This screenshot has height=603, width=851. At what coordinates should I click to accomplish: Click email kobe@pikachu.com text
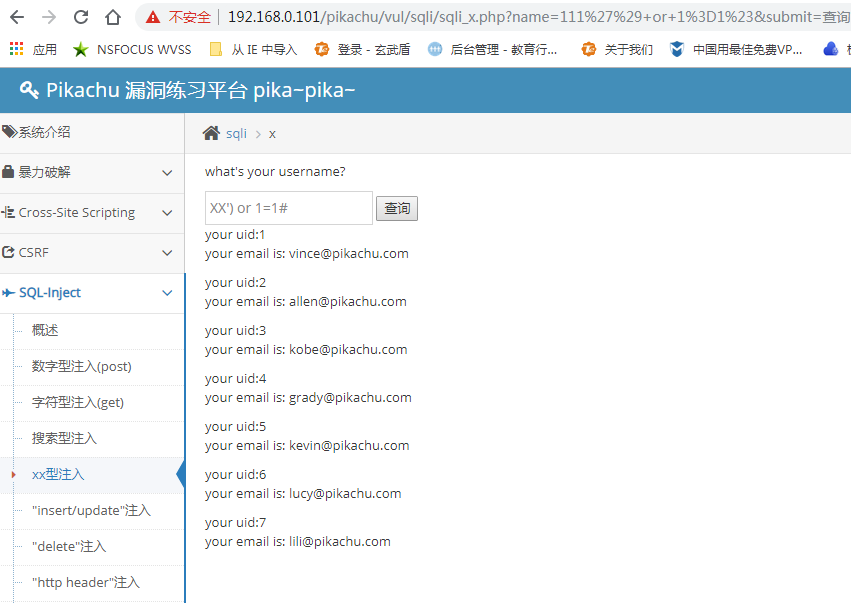coord(348,350)
